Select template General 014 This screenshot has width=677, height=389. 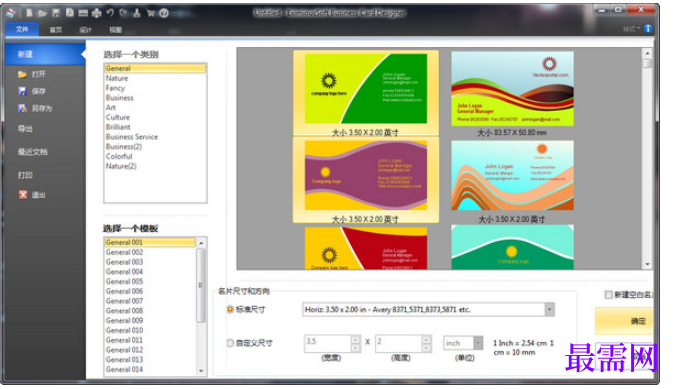[x=124, y=370]
